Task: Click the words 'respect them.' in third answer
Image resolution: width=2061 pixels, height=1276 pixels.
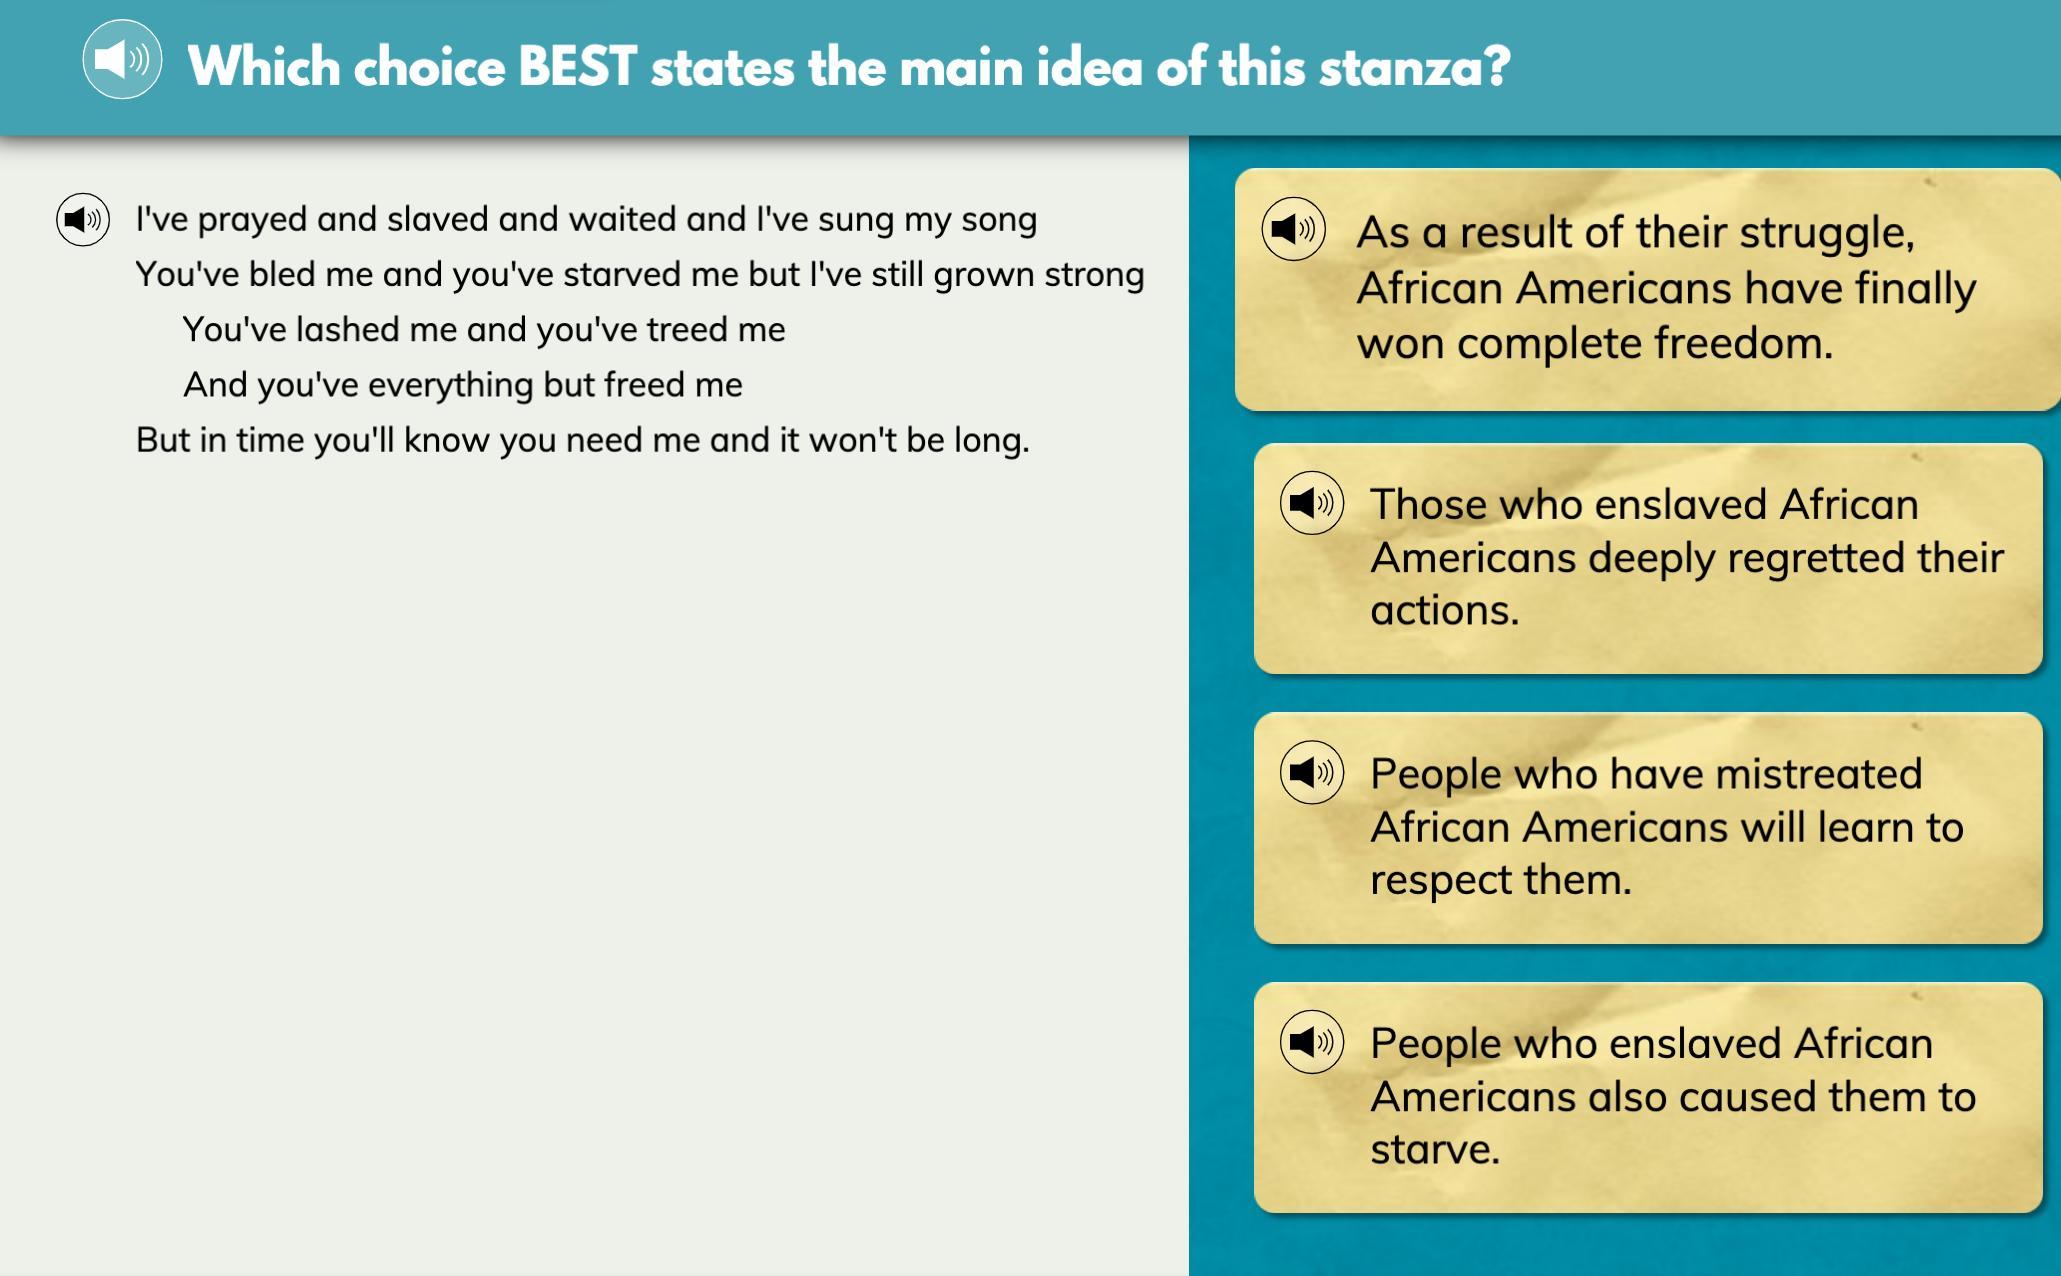Action: (1500, 881)
